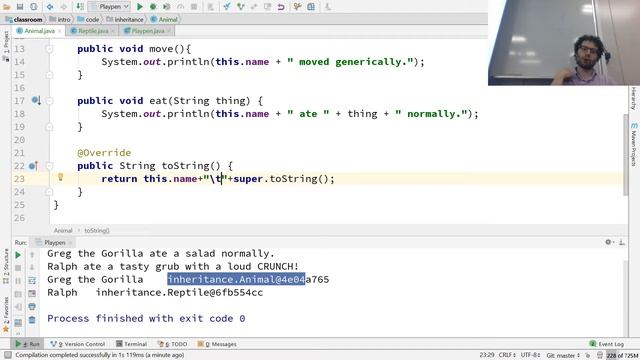Click the Animal item in editor breadcrumb bar
Image resolution: width=640 pixels, height=360 pixels.
coord(63,231)
